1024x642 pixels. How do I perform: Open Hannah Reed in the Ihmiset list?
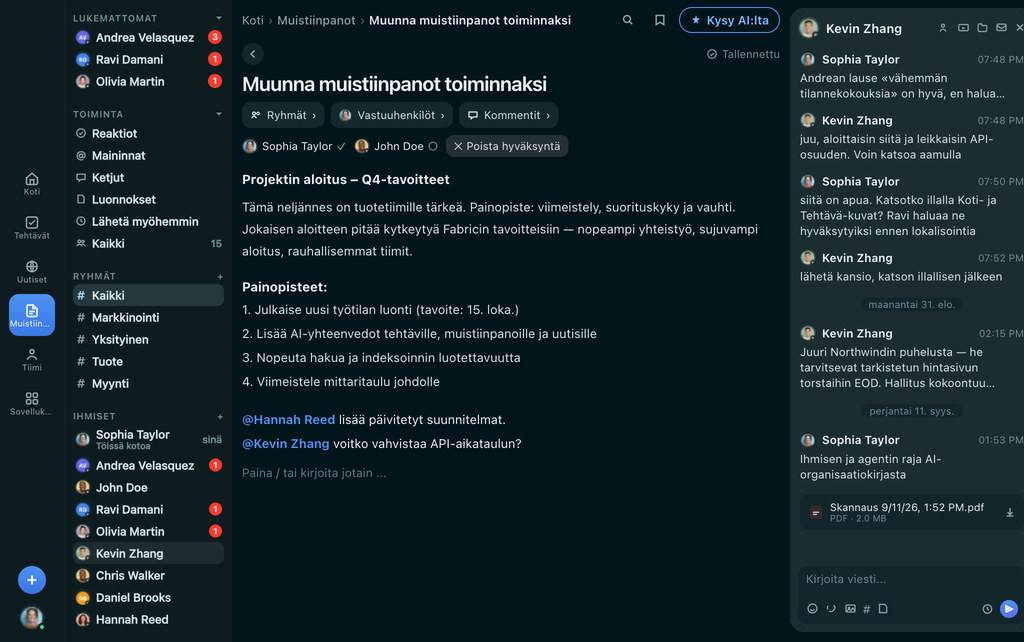click(148, 619)
